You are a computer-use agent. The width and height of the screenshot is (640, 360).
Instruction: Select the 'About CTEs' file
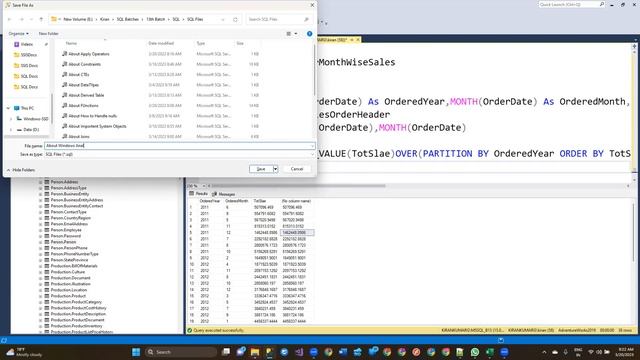coord(78,75)
